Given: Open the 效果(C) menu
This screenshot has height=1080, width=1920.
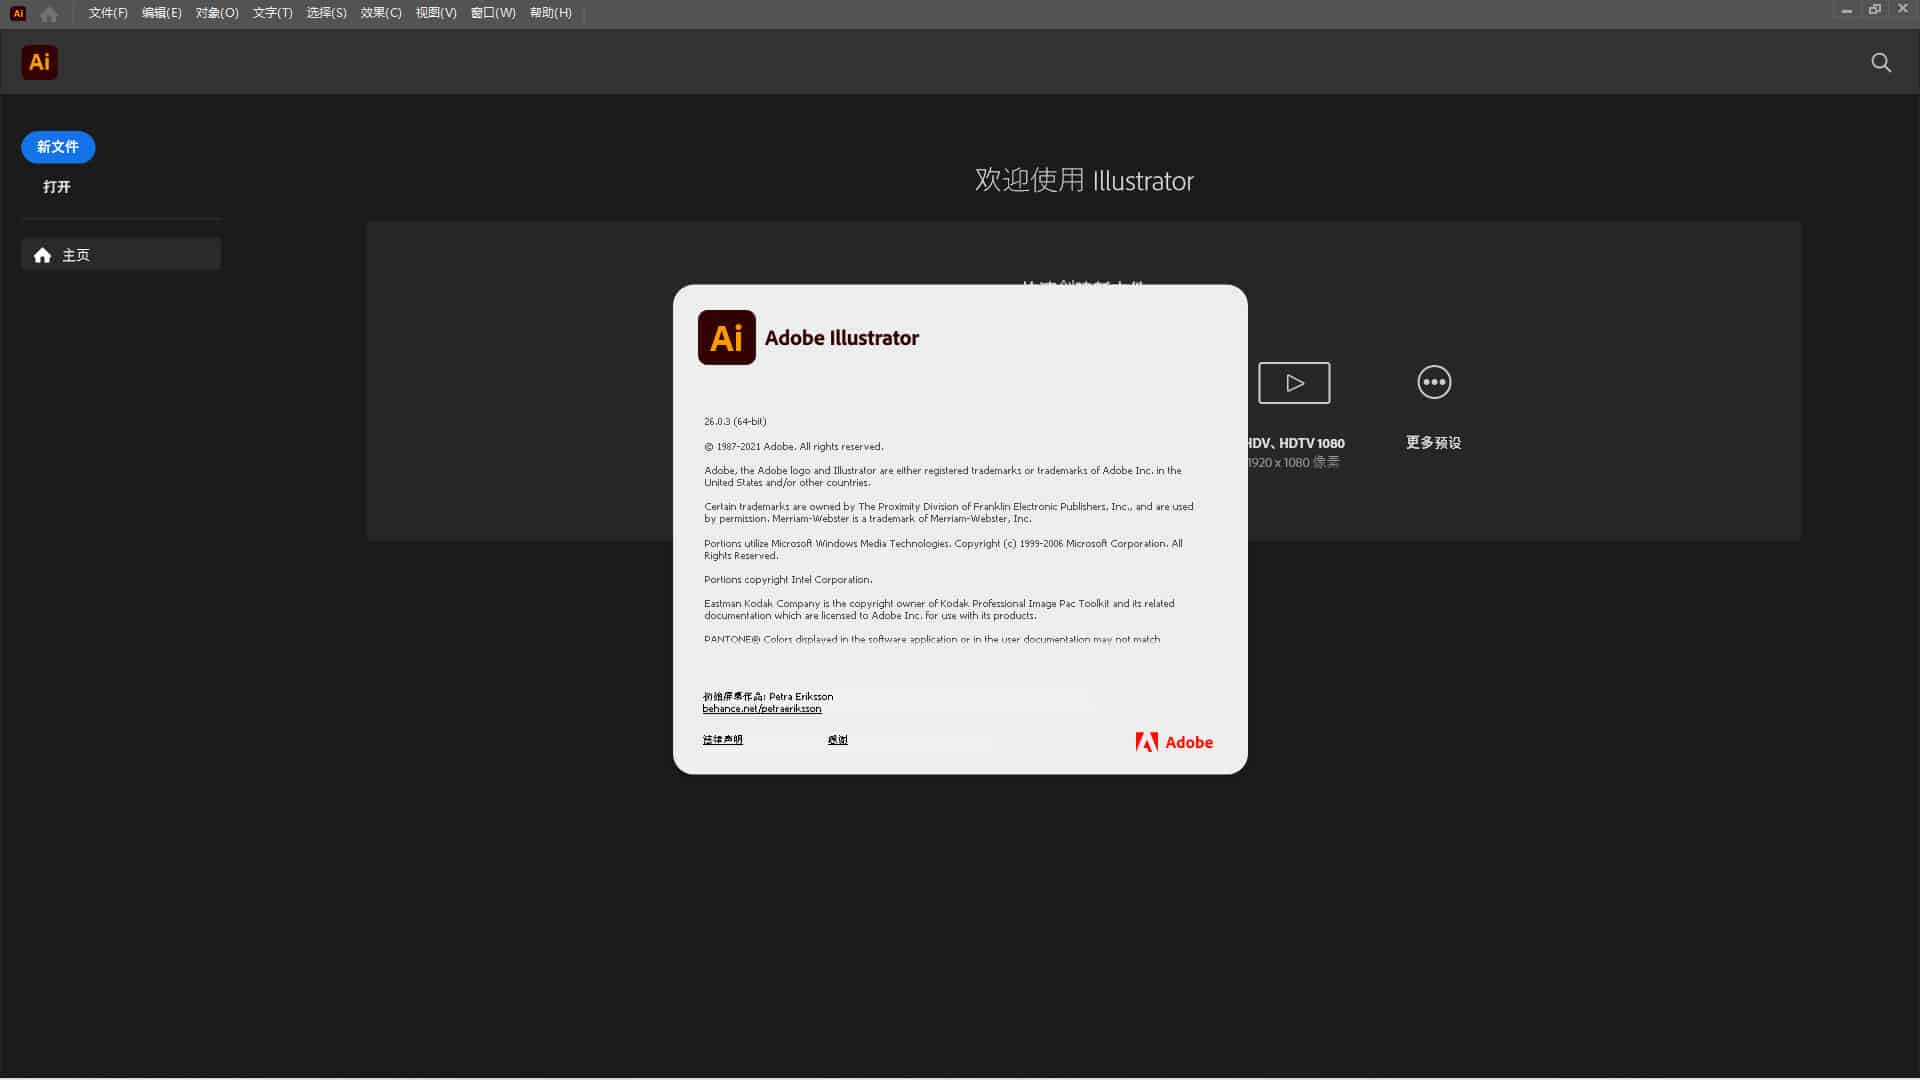Looking at the screenshot, I should (x=381, y=13).
